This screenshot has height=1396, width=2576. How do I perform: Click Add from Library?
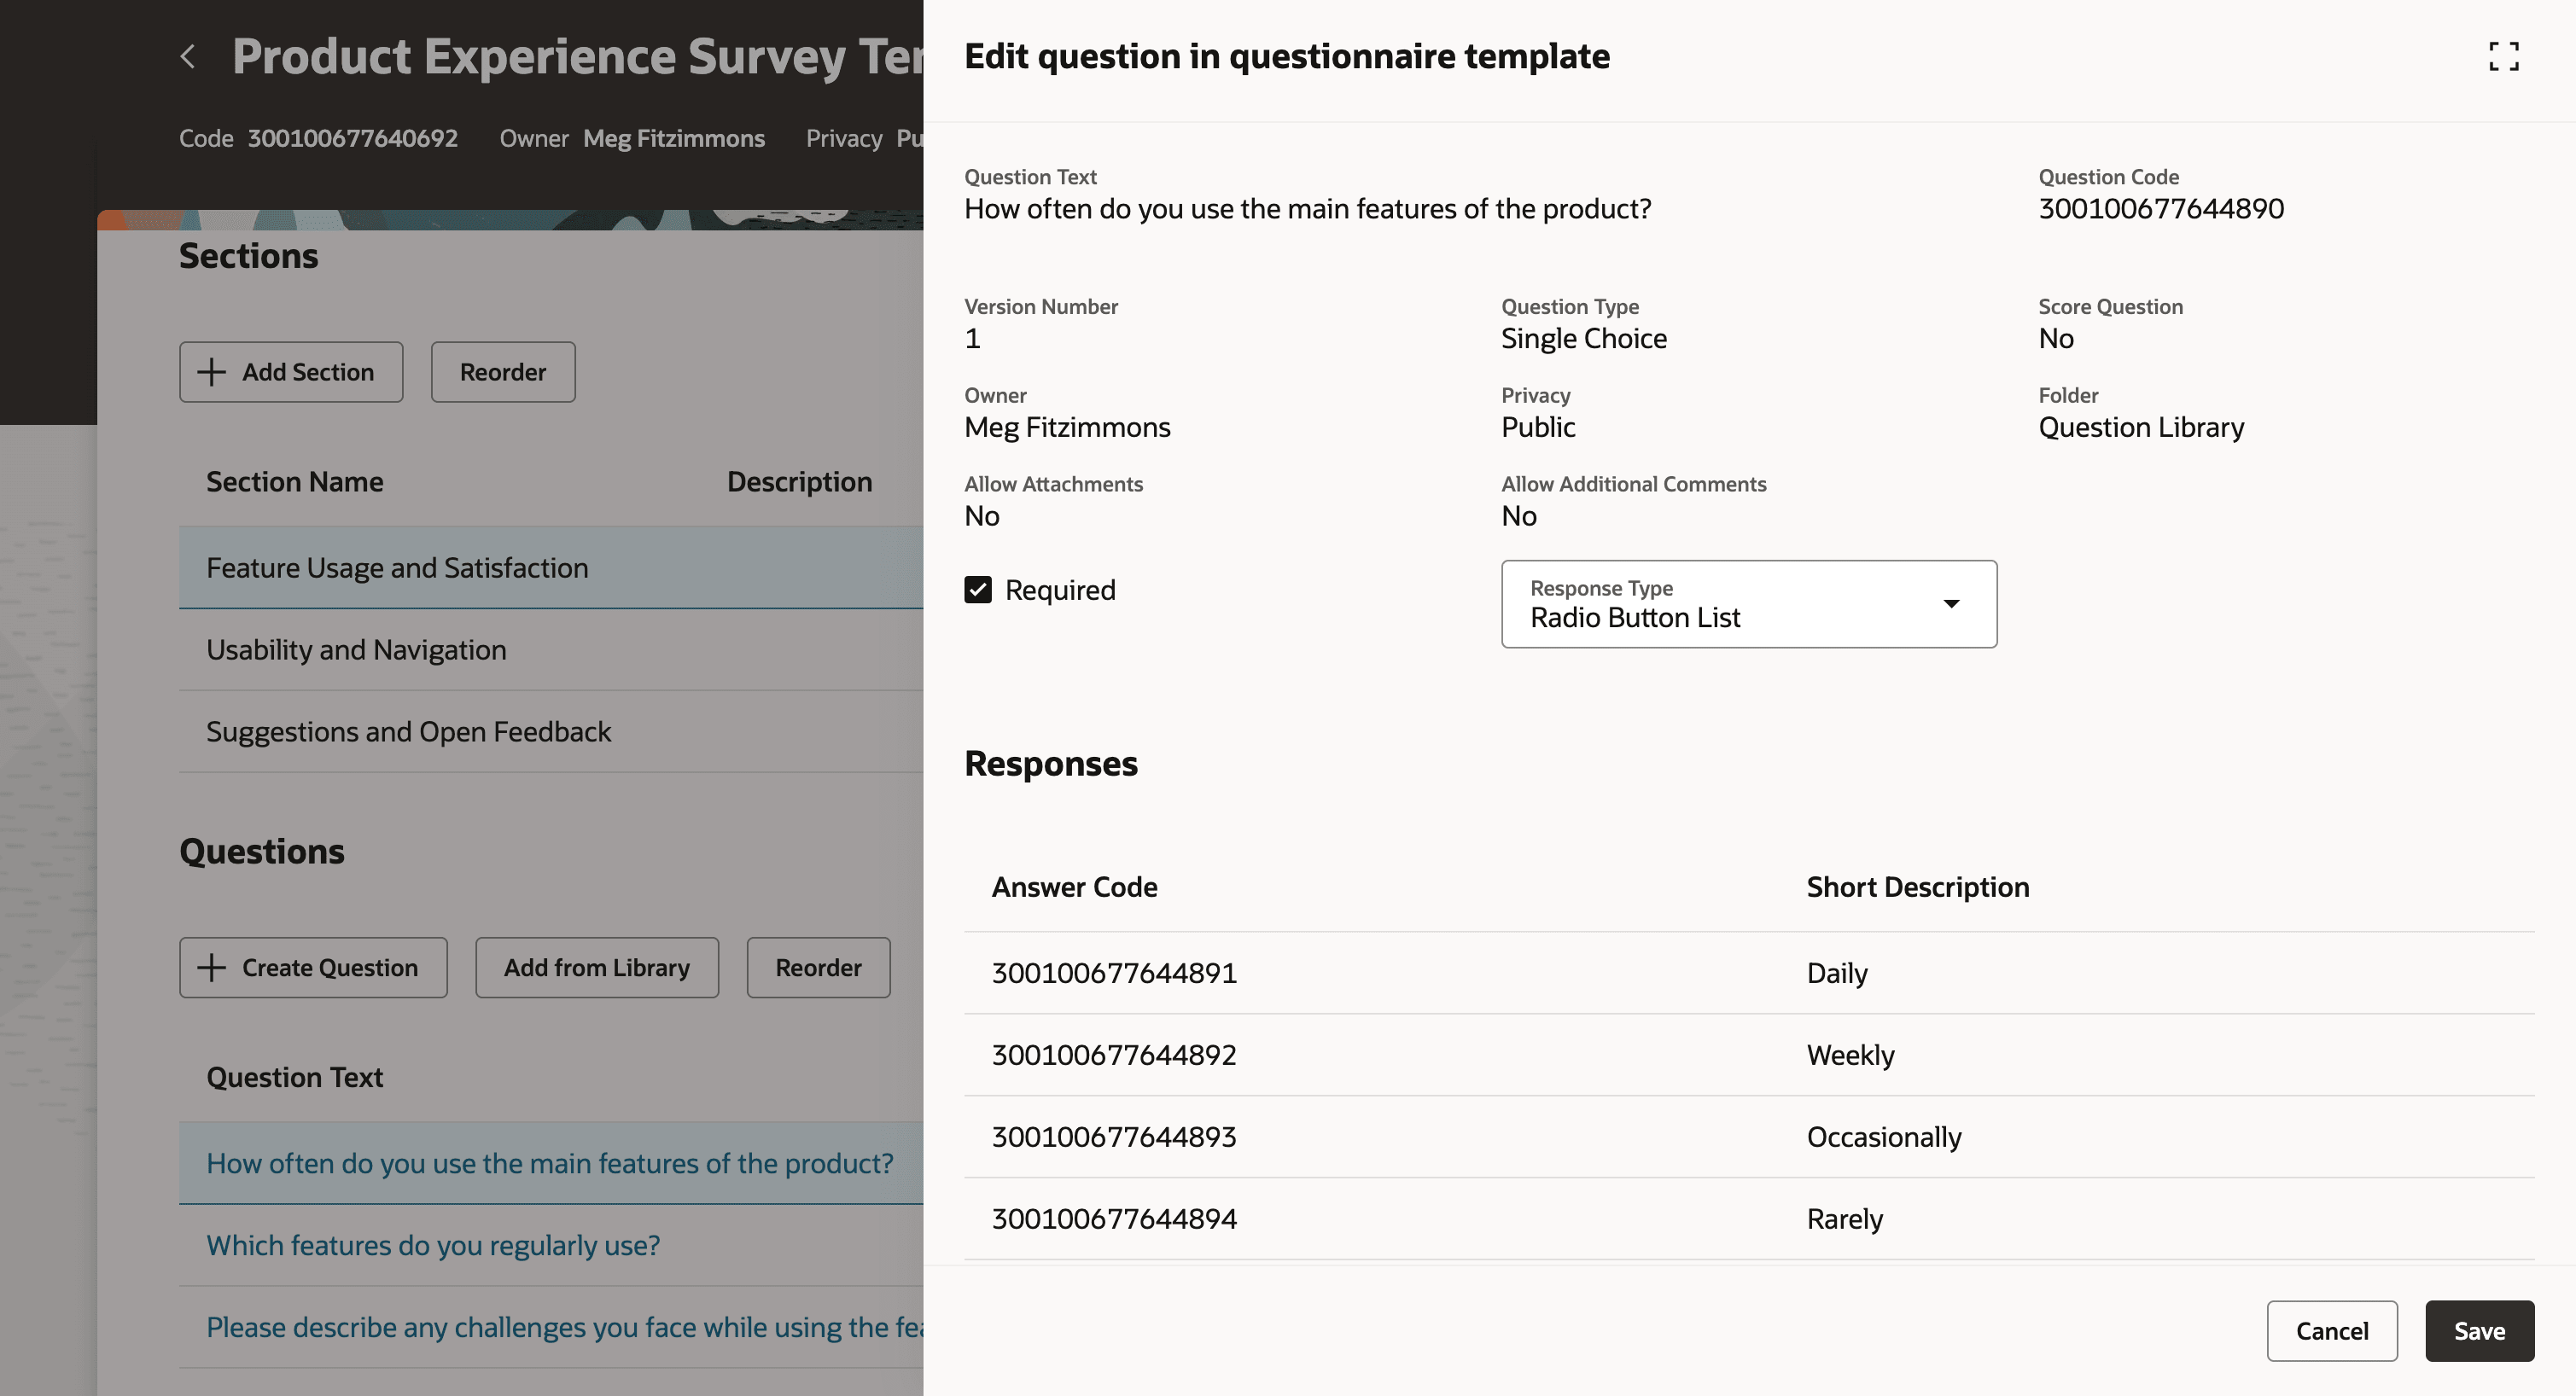(597, 967)
